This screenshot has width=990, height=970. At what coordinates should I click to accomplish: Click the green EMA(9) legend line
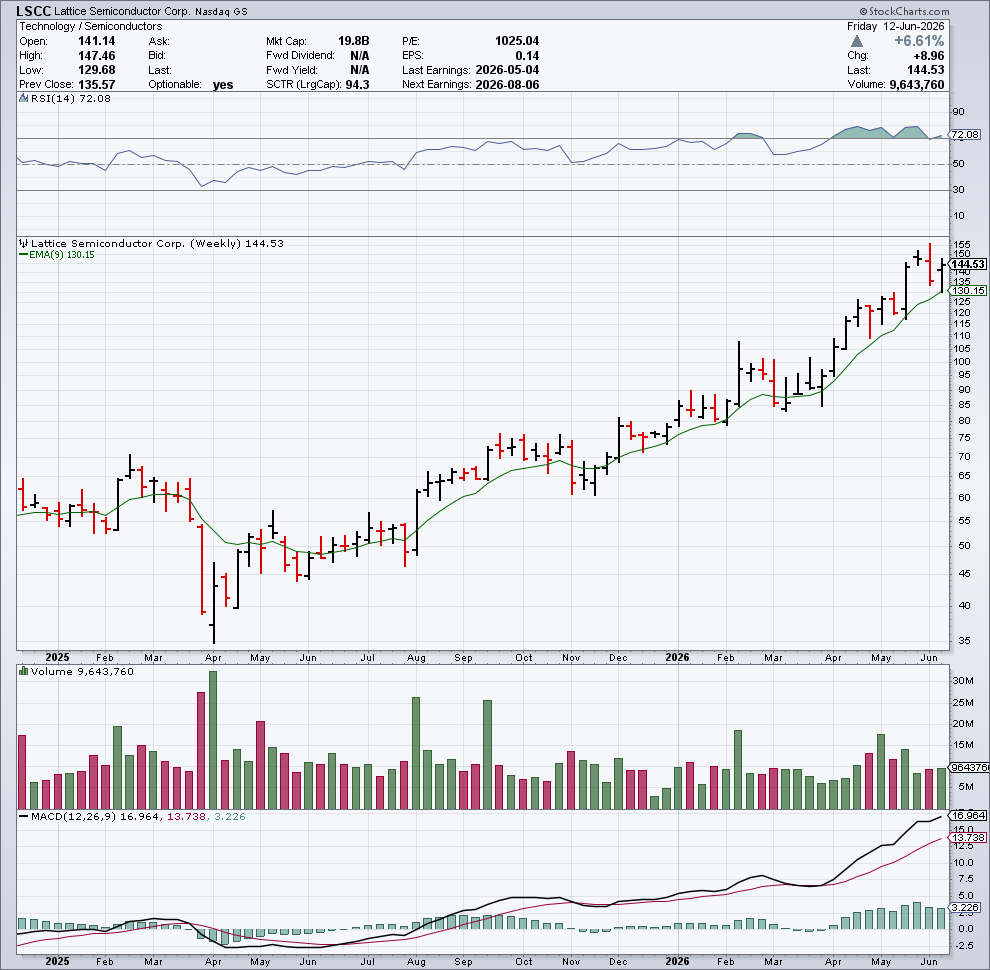pos(23,255)
